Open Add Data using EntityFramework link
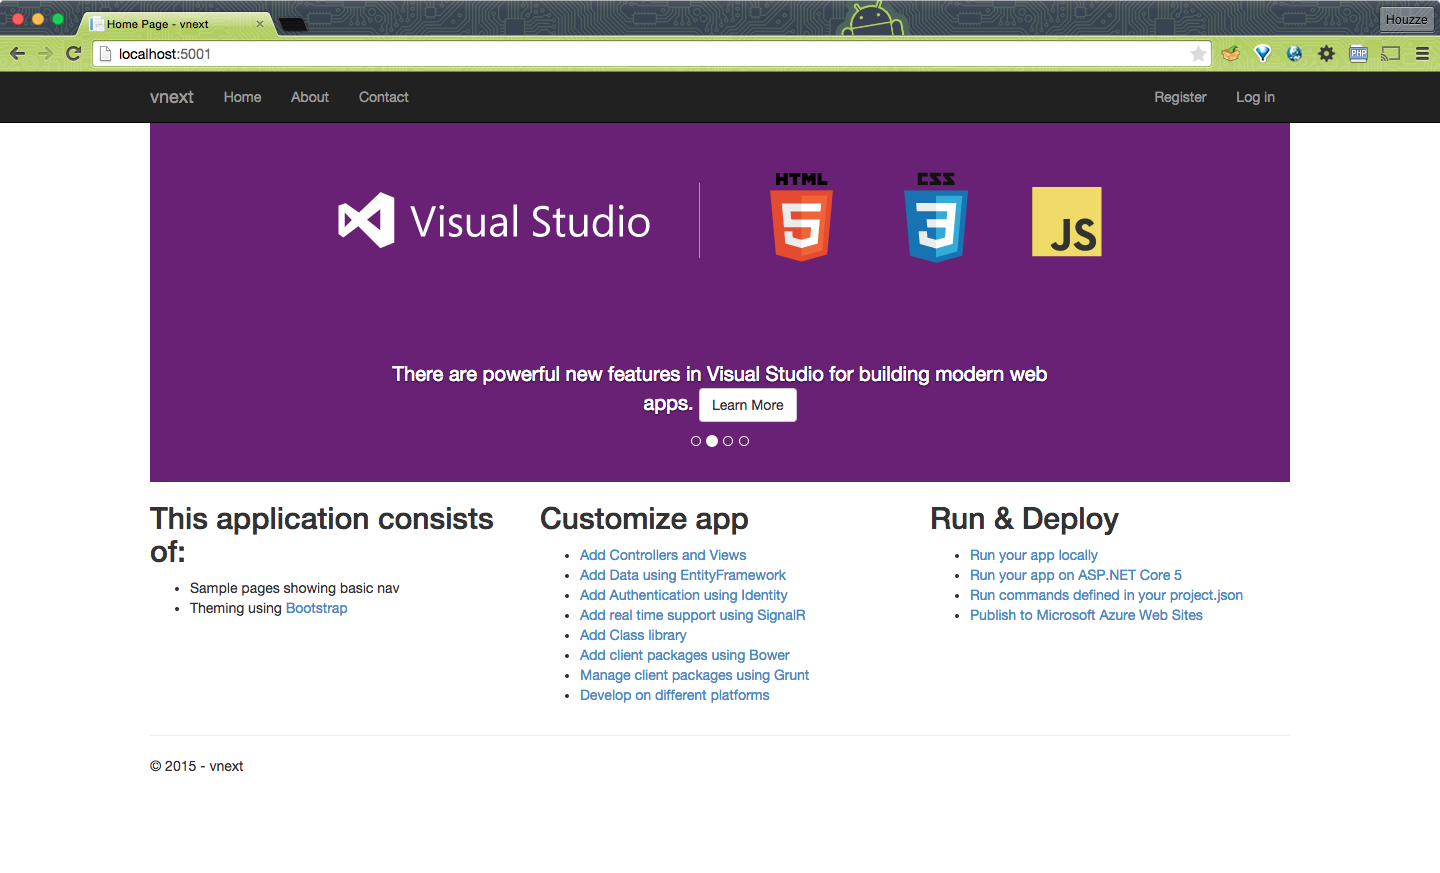Image resolution: width=1440 pixels, height=873 pixels. coord(683,575)
